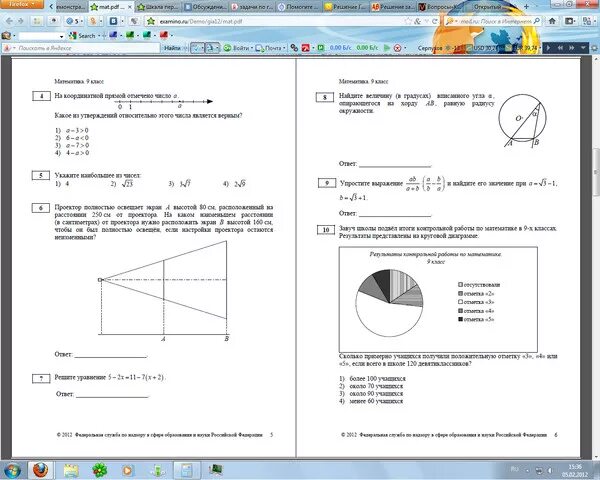Click the search magnifier in the search box

point(537,21)
